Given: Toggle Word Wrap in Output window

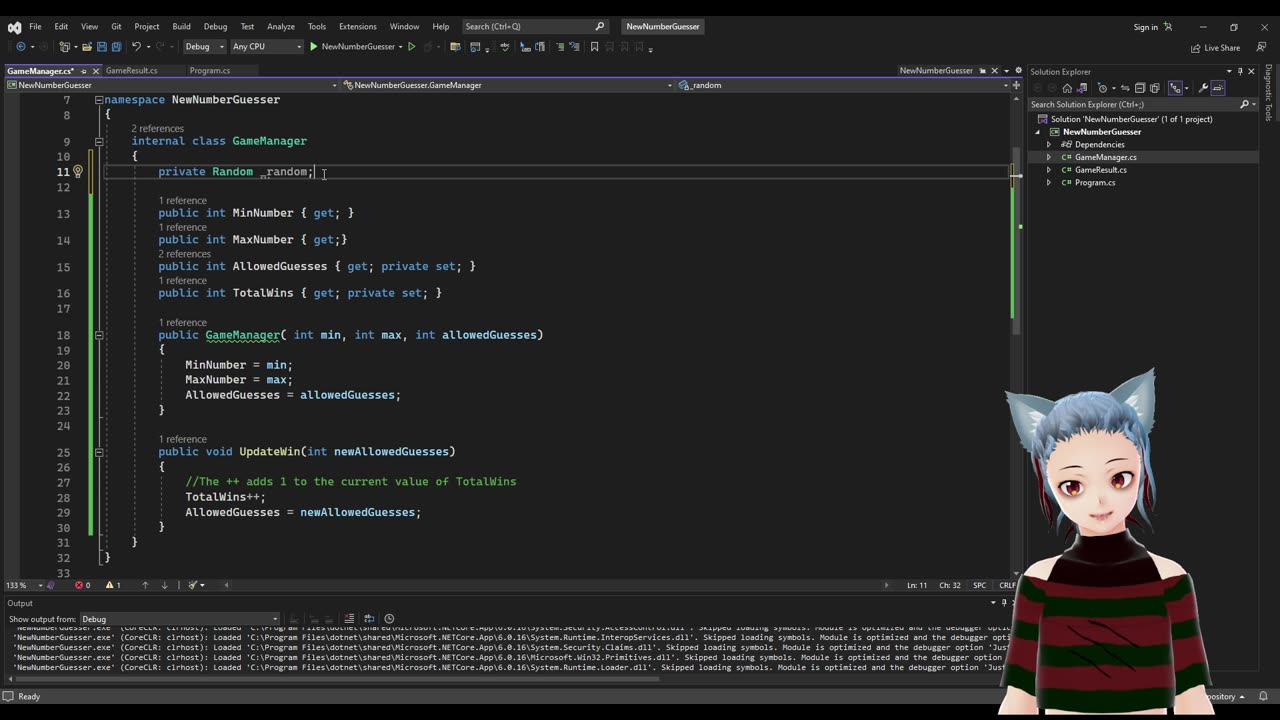Looking at the screenshot, I should click(369, 618).
